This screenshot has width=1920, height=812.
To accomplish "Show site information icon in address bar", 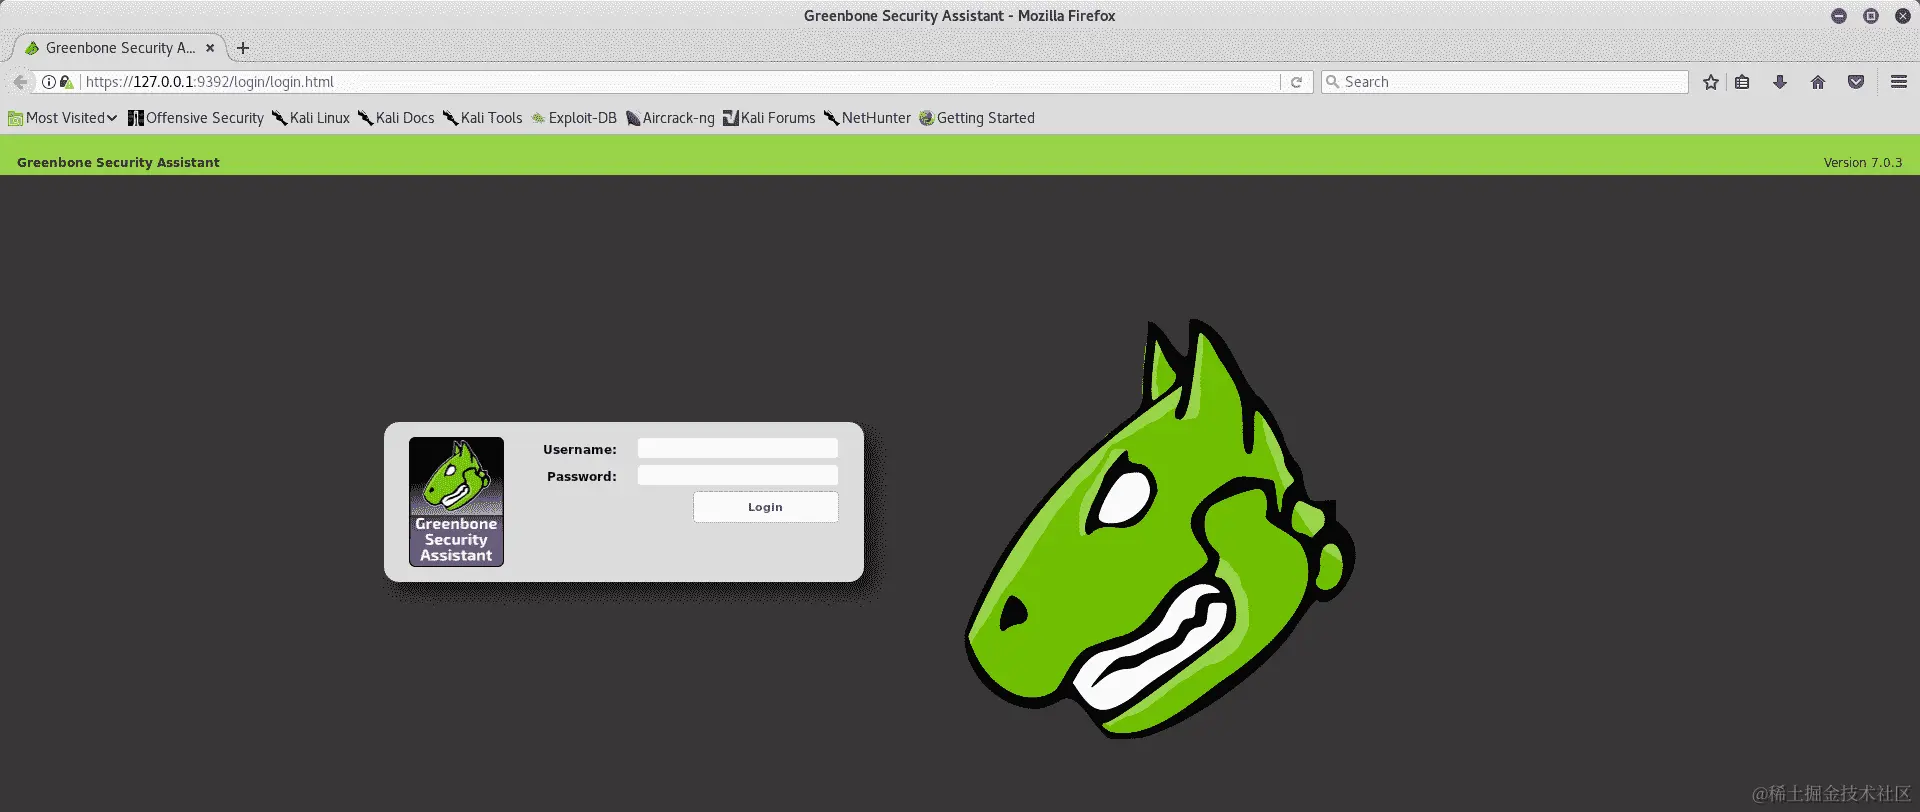I will [48, 82].
